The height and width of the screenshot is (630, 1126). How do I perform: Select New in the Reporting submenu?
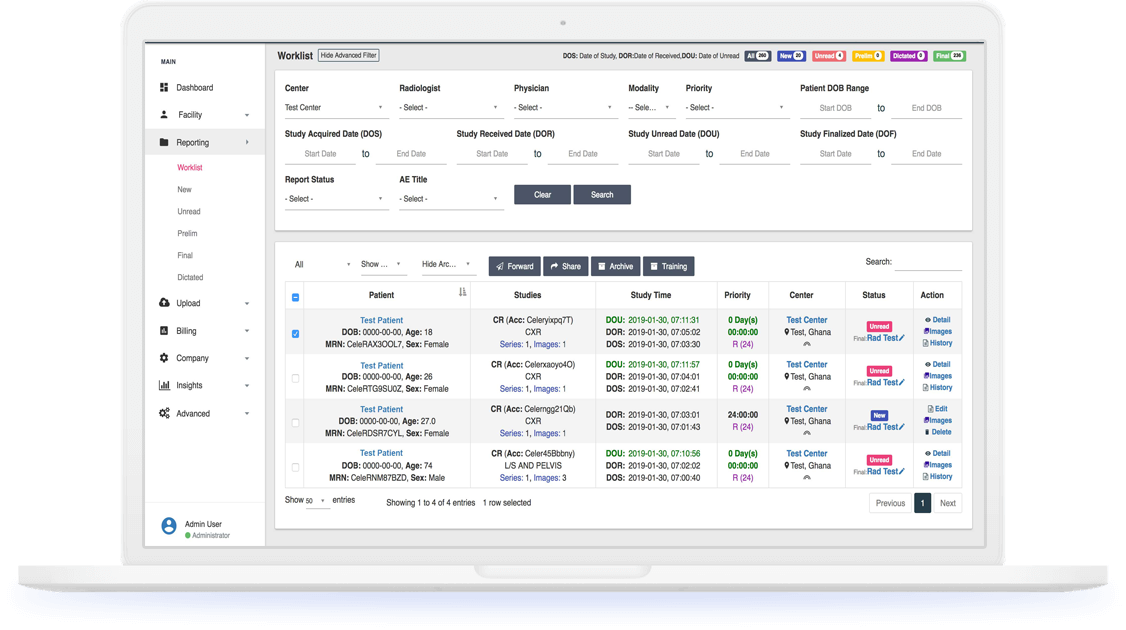(x=185, y=190)
